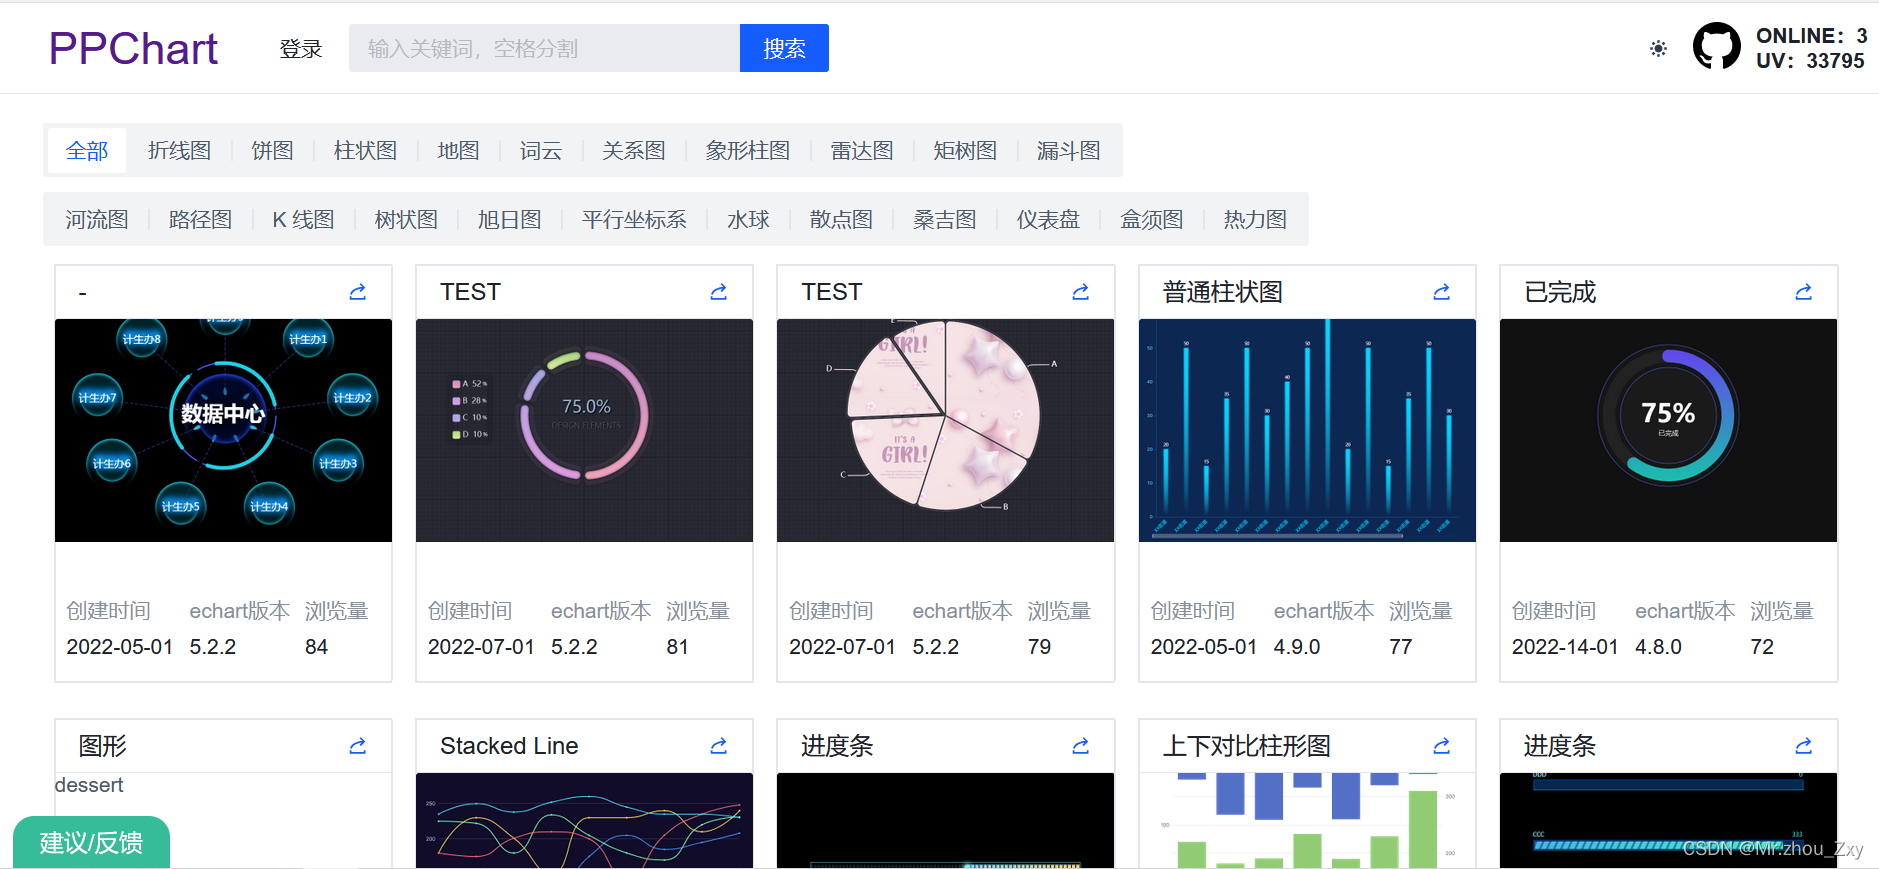Focus the keyword search input field
The width and height of the screenshot is (1879, 869).
coord(544,48)
